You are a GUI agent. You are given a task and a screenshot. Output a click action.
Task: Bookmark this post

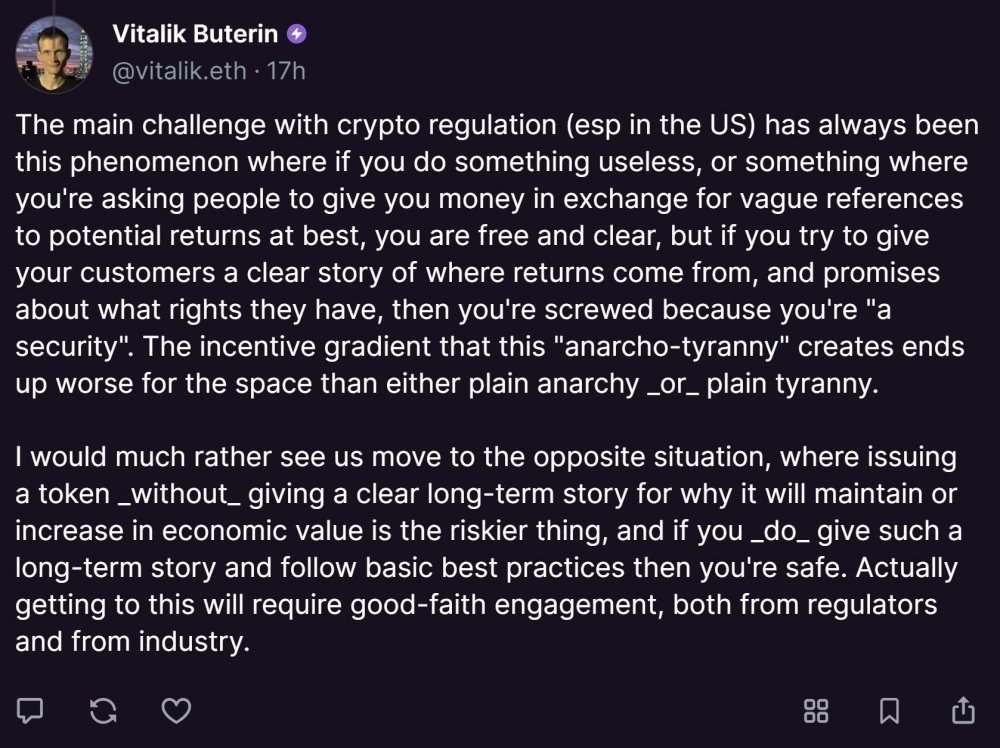[889, 710]
